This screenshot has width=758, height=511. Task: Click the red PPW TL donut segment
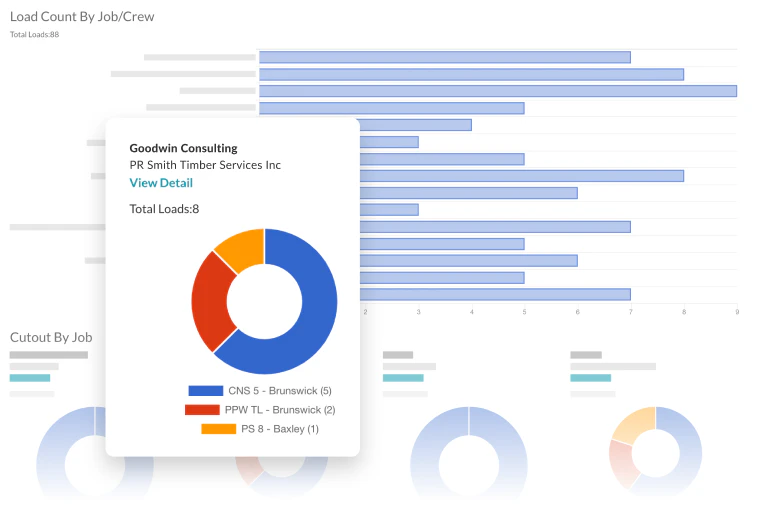point(209,302)
